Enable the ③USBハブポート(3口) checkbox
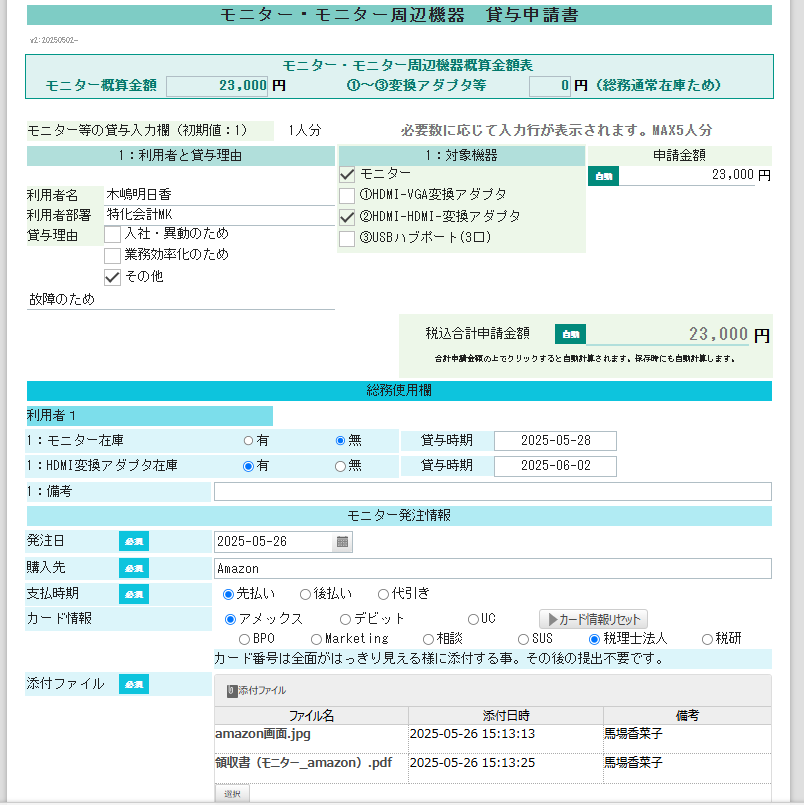This screenshot has height=805, width=804. (x=348, y=238)
